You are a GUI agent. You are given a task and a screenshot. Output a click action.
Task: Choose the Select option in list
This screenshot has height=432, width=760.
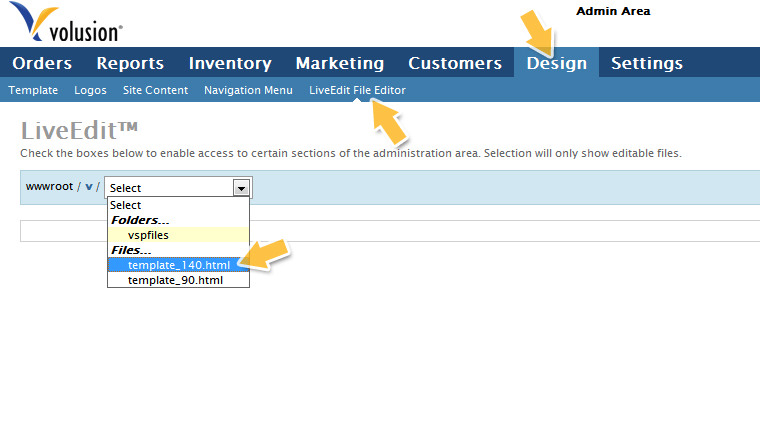click(126, 205)
